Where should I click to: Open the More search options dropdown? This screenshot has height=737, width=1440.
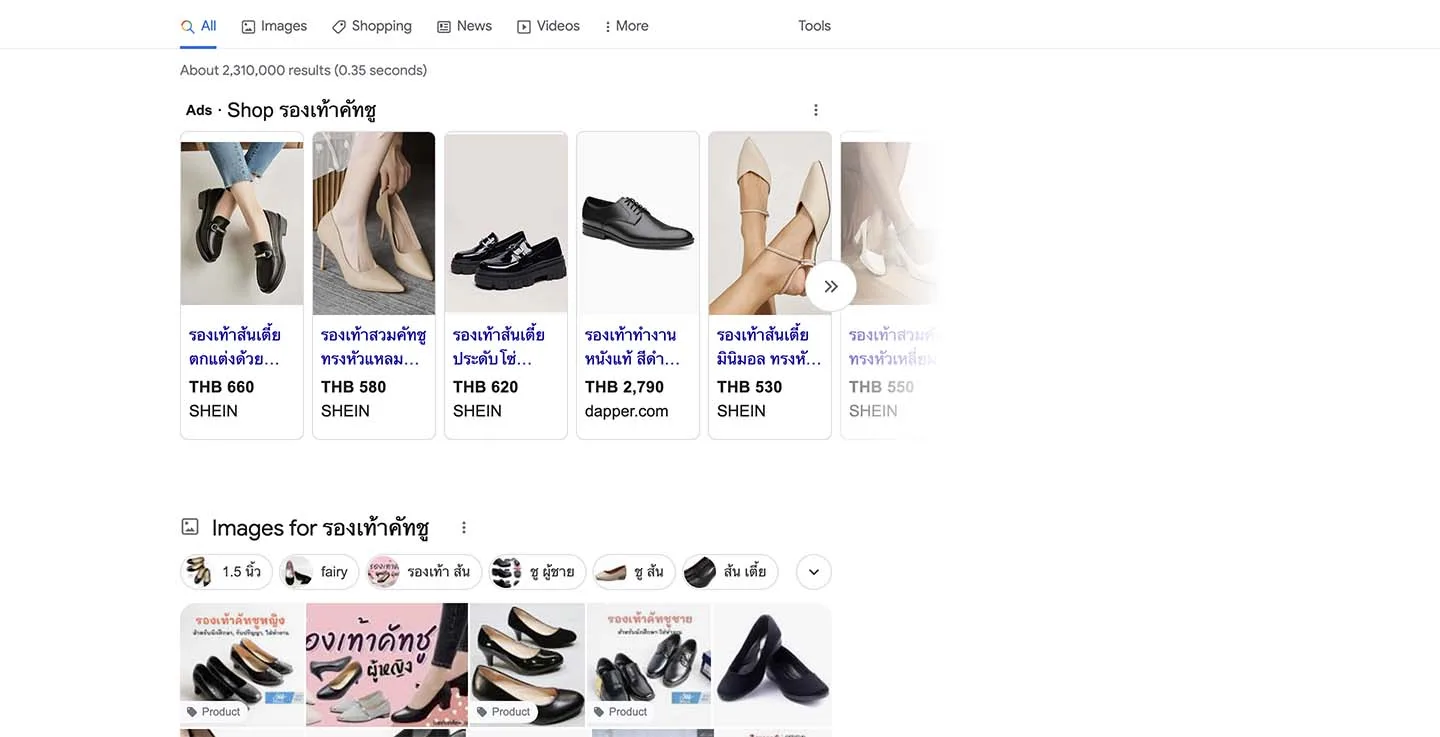point(625,25)
